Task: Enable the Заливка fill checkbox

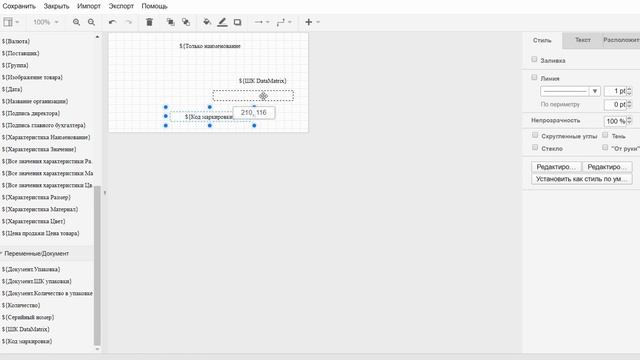Action: 534,60
